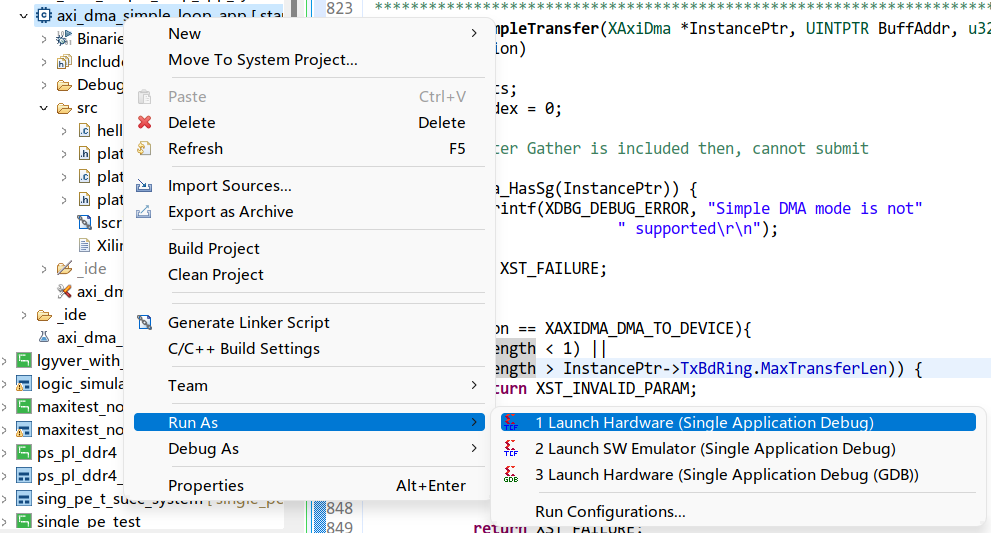Click the axi_dm .prj wrench icon
The width and height of the screenshot is (991, 533).
tap(64, 291)
